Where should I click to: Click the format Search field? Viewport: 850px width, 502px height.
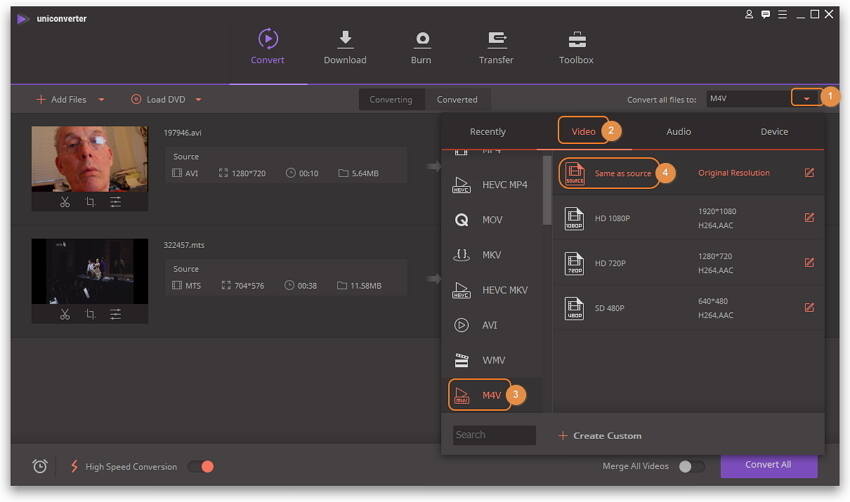point(494,435)
